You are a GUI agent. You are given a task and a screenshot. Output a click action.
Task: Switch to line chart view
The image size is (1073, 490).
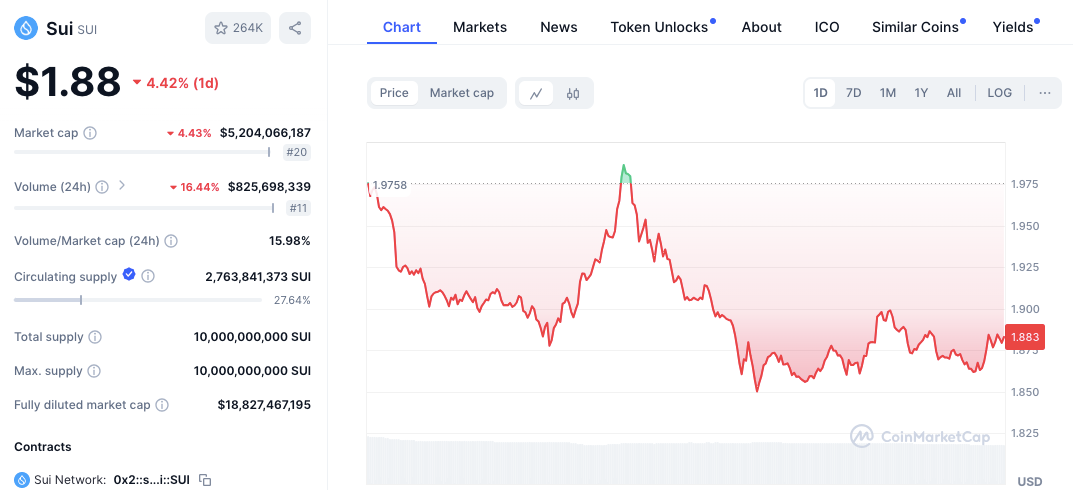coord(536,93)
